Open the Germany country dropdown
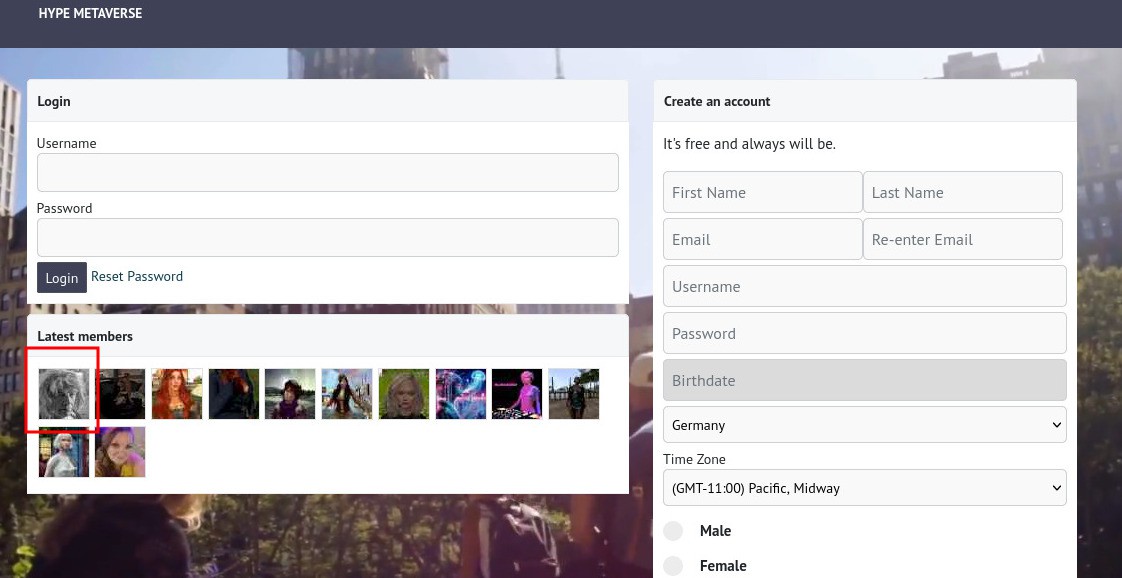This screenshot has height=578, width=1122. click(864, 425)
